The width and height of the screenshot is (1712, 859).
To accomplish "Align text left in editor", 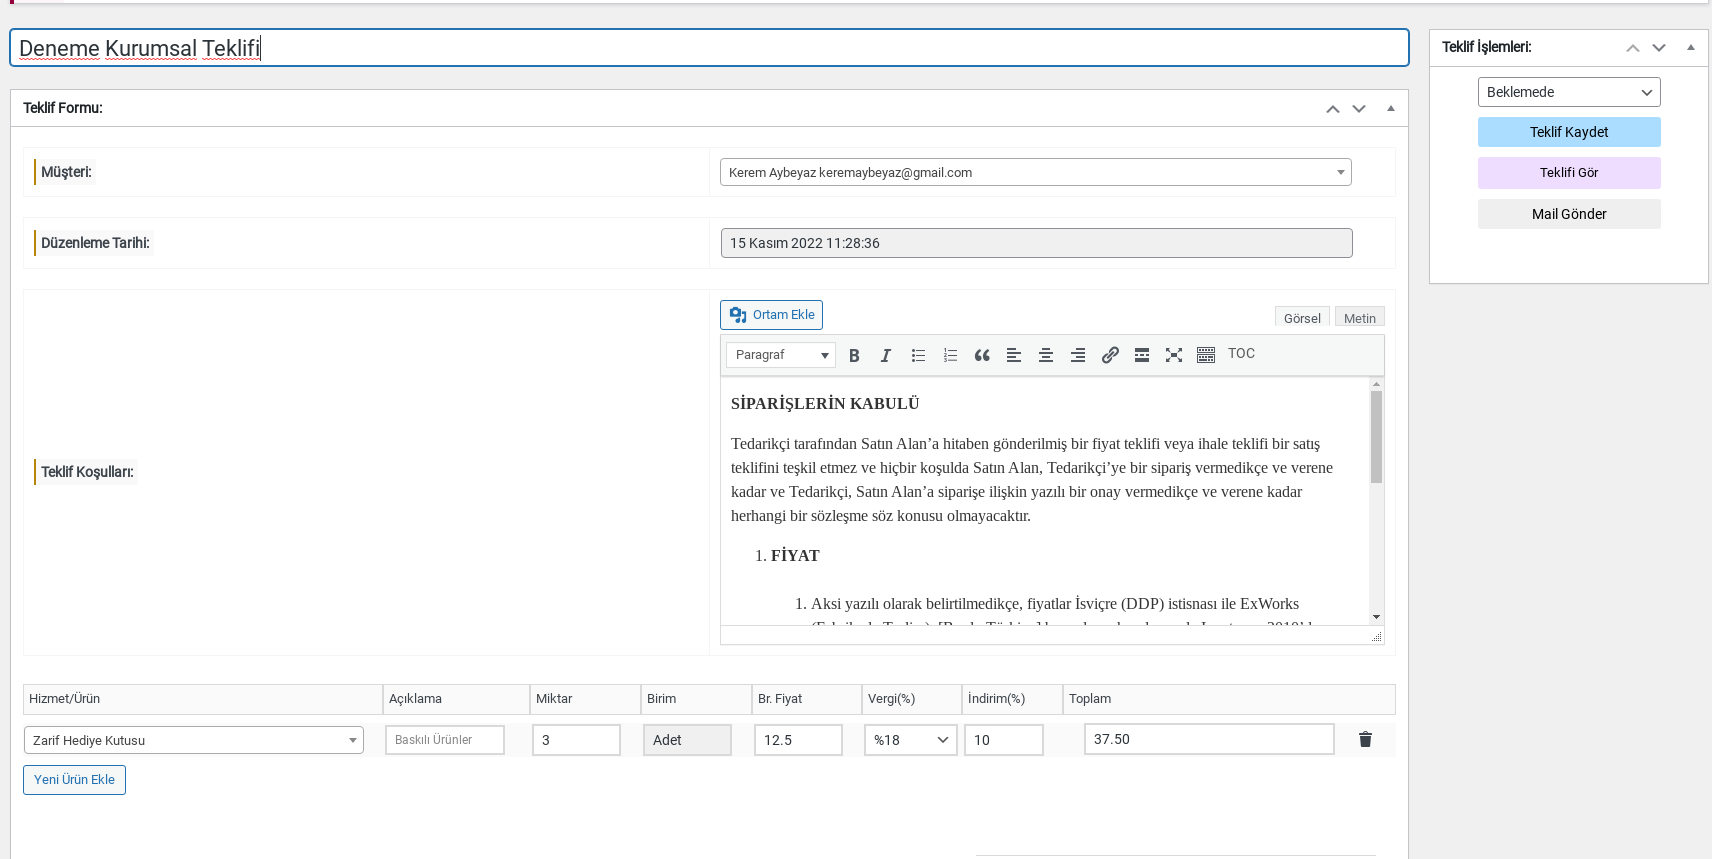I will click(1014, 355).
